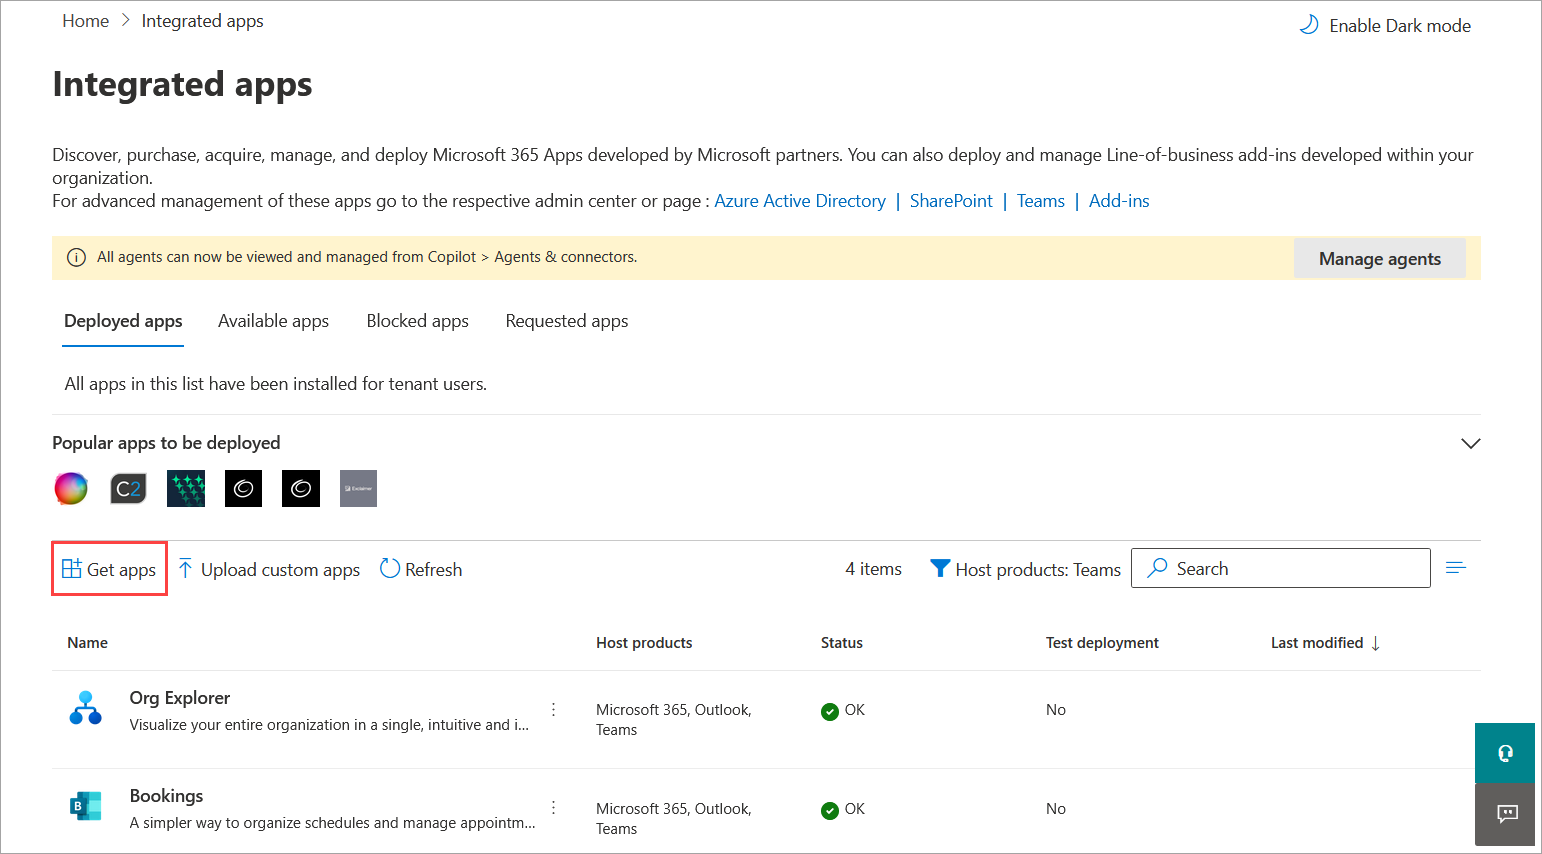Open the SharePoint admin center link

(951, 200)
